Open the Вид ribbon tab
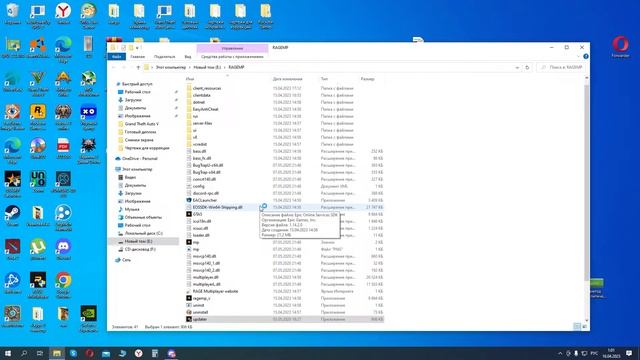 (188, 57)
